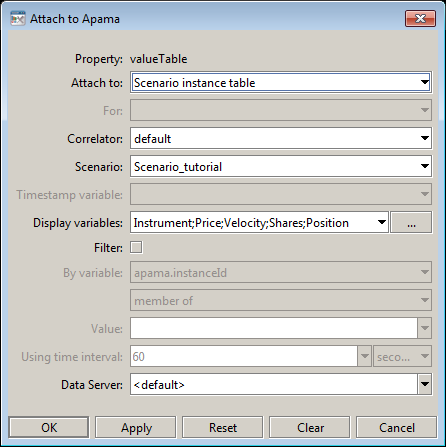Click the Reset button
Screen dimensions: 446x447
(223, 427)
